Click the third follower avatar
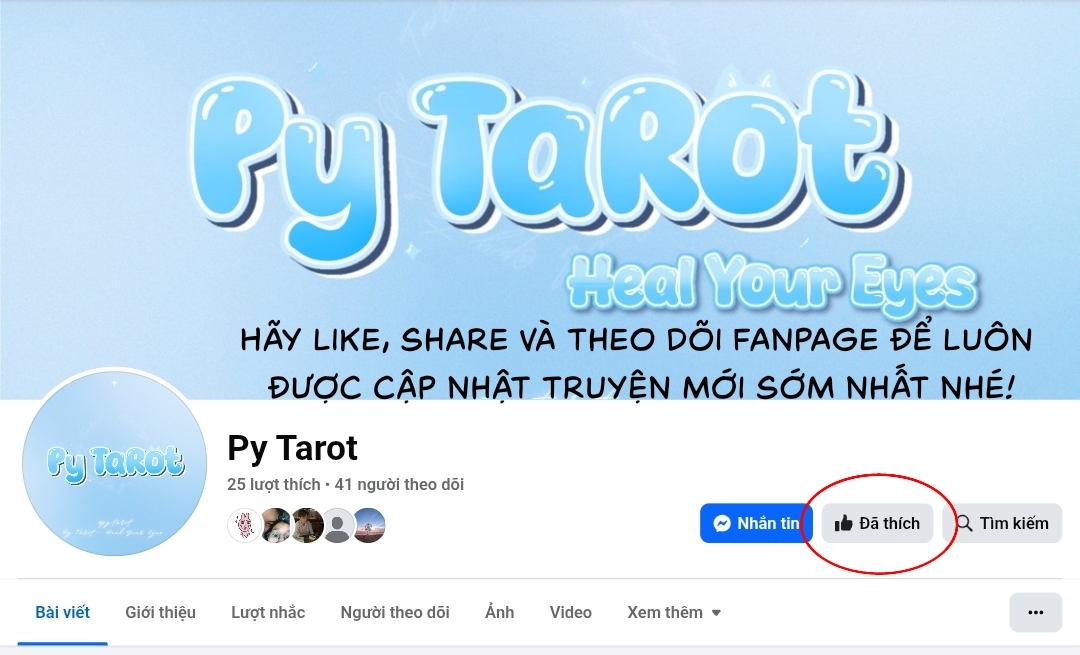This screenshot has height=655, width=1080. [x=307, y=526]
